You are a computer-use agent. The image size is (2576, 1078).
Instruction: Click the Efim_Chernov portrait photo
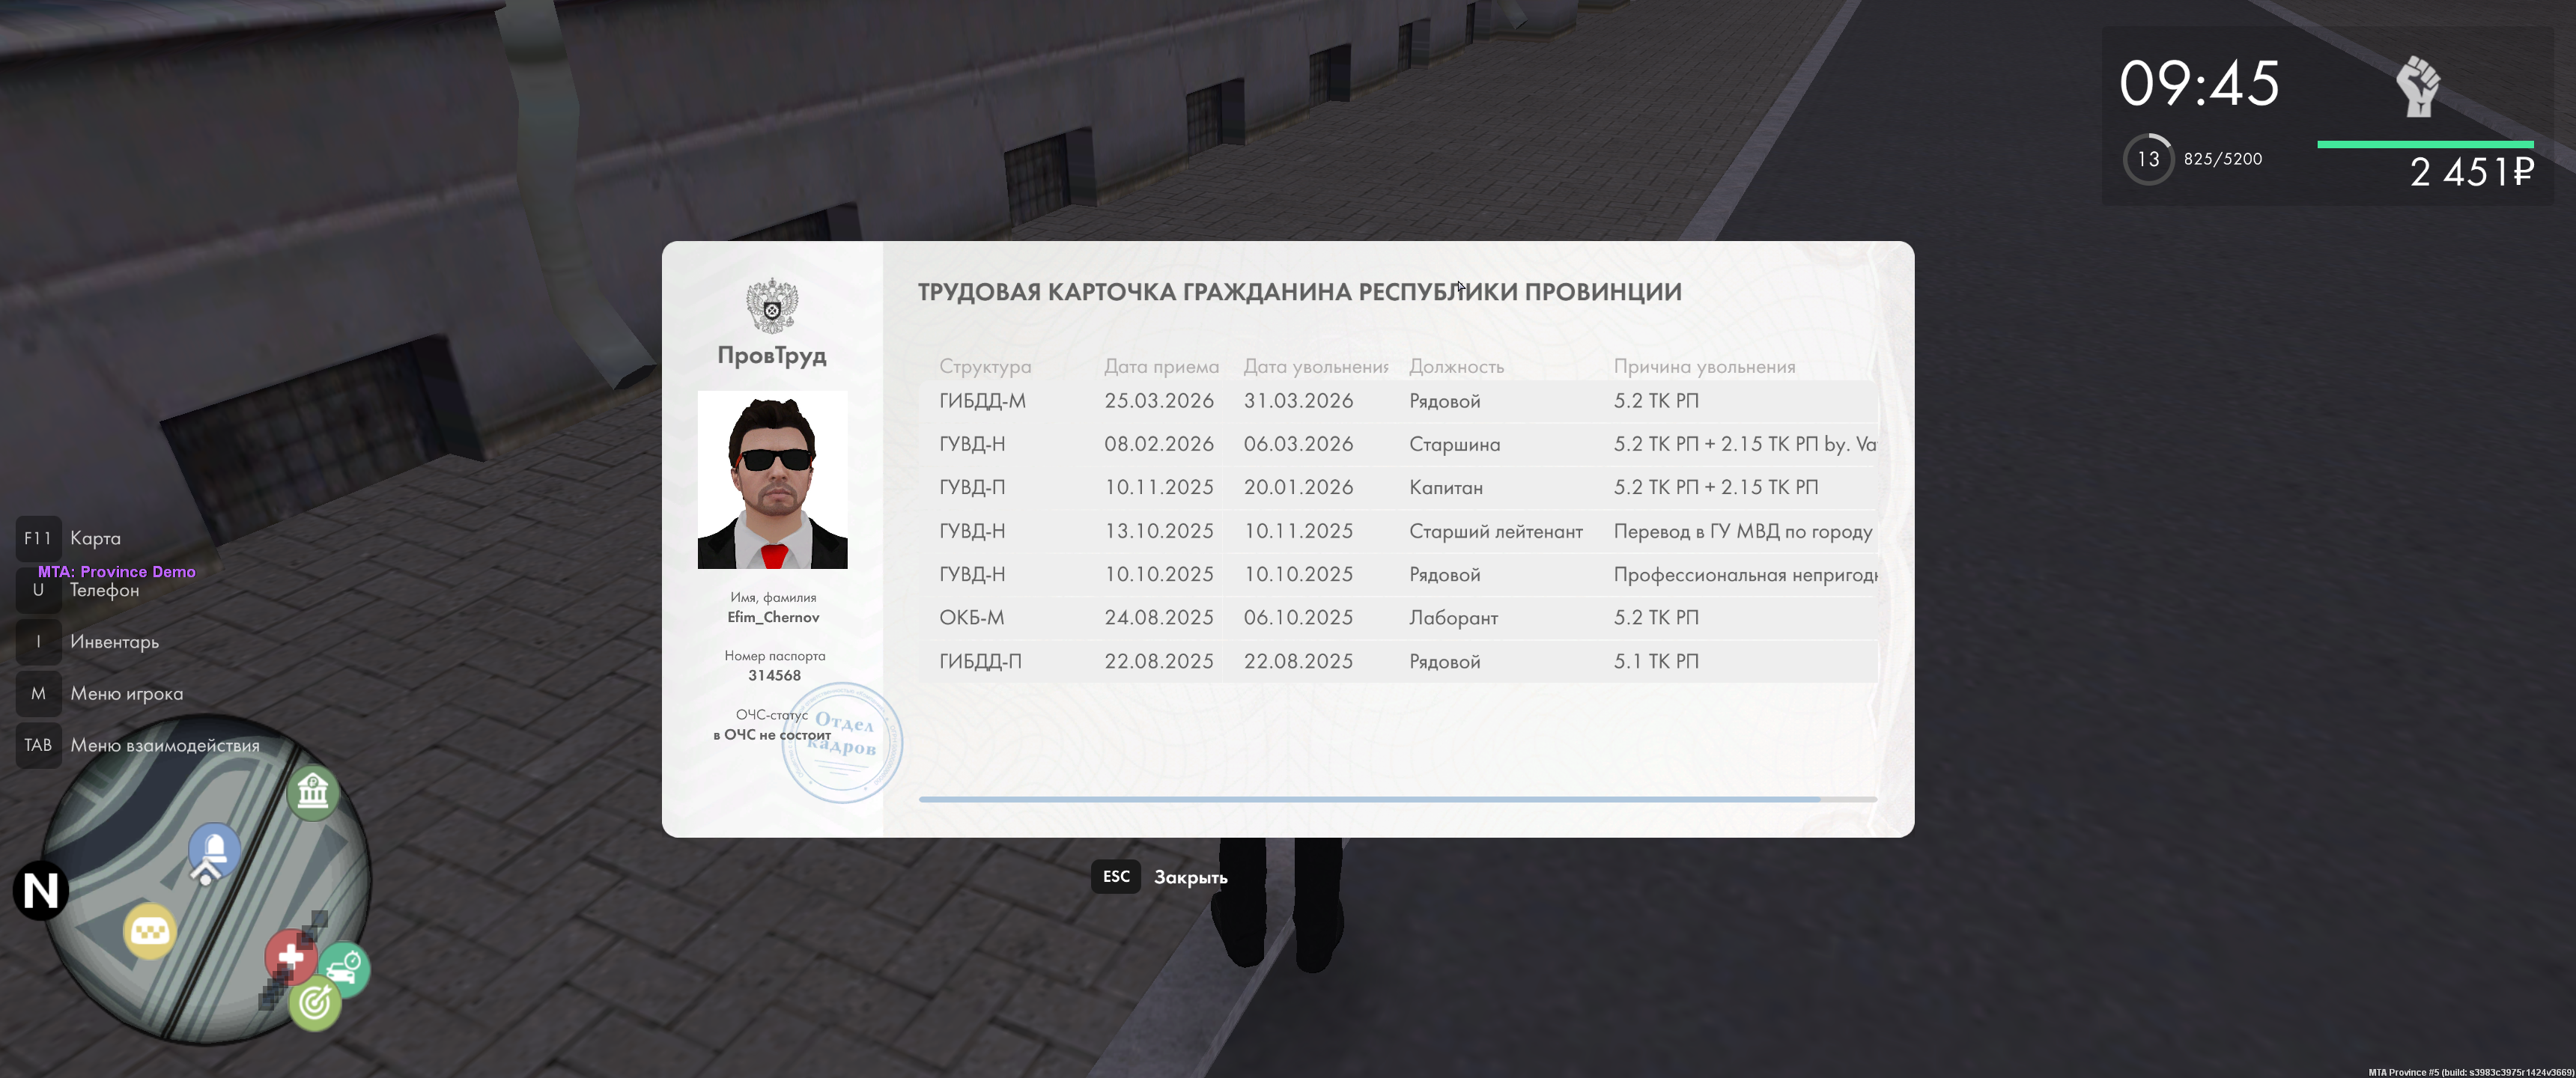pyautogui.click(x=772, y=480)
